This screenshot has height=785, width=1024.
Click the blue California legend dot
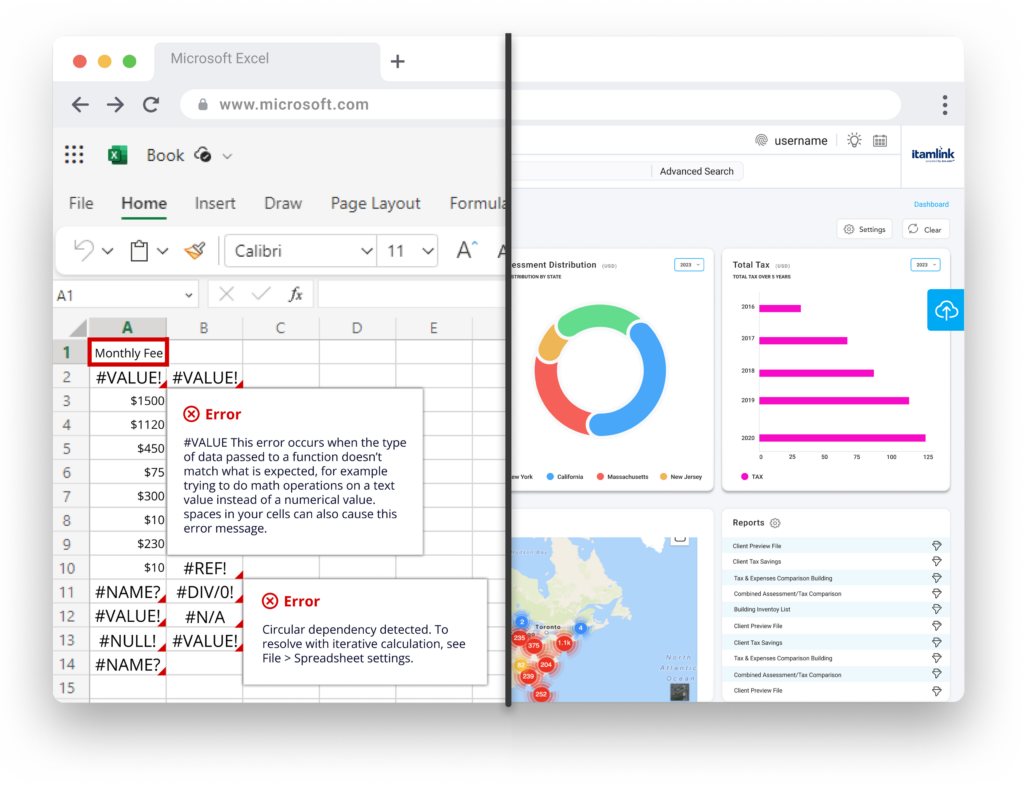(x=550, y=477)
